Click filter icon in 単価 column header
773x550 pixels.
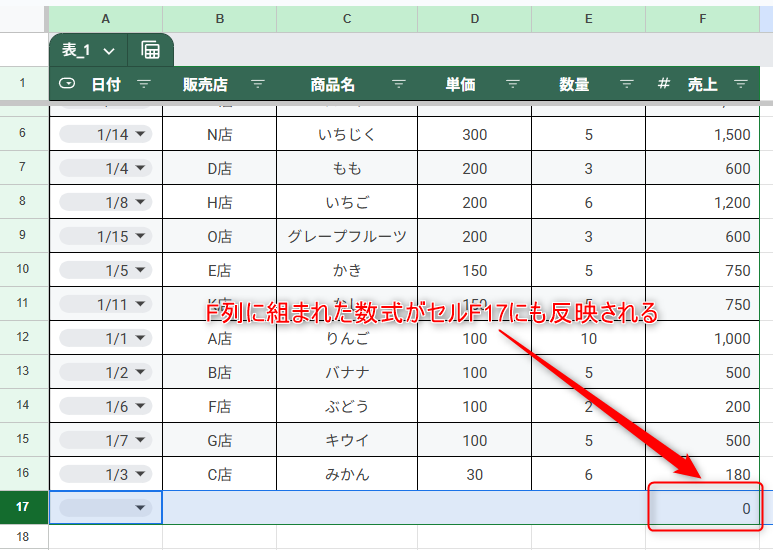[513, 85]
